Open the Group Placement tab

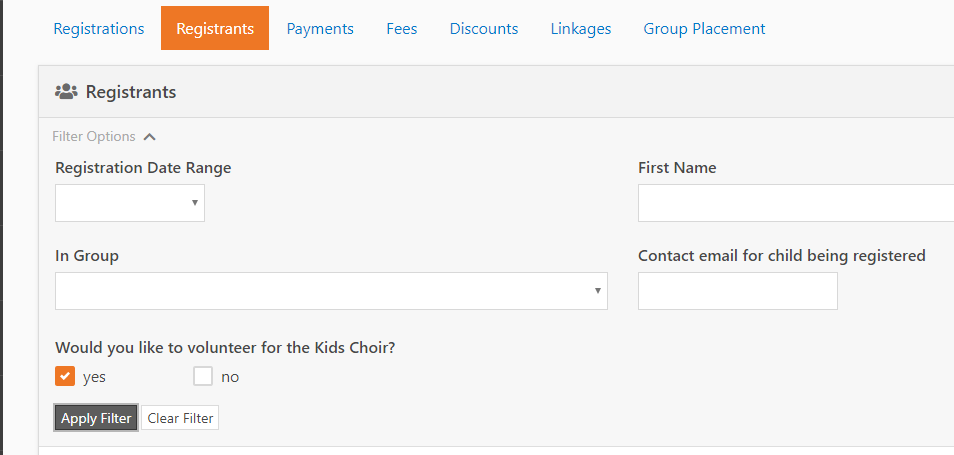pyautogui.click(x=705, y=29)
